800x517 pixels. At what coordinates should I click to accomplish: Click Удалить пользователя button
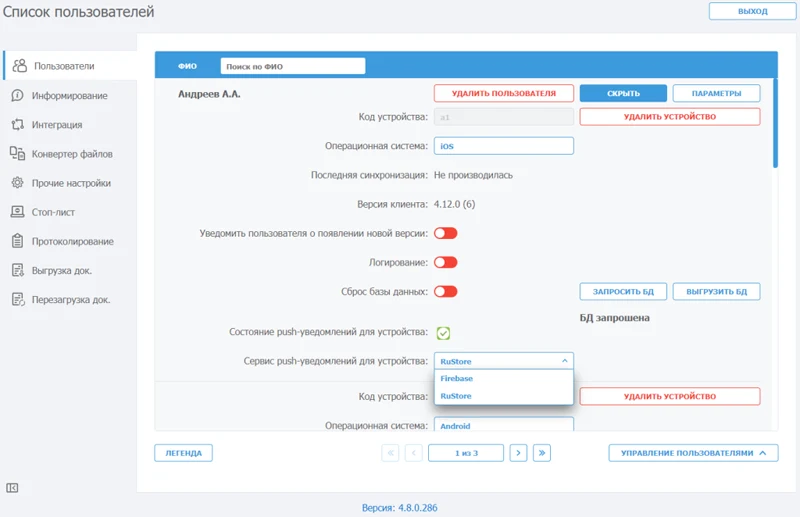(504, 93)
